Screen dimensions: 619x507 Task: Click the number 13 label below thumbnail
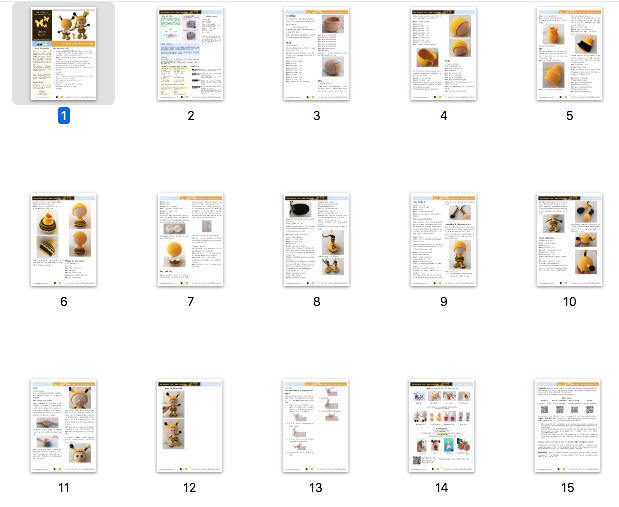(x=316, y=488)
